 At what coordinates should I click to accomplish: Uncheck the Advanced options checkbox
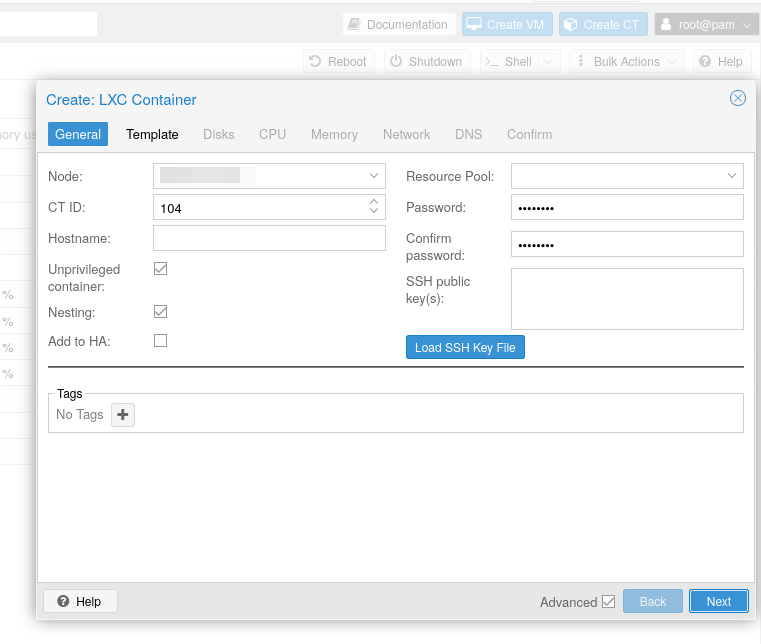point(608,602)
